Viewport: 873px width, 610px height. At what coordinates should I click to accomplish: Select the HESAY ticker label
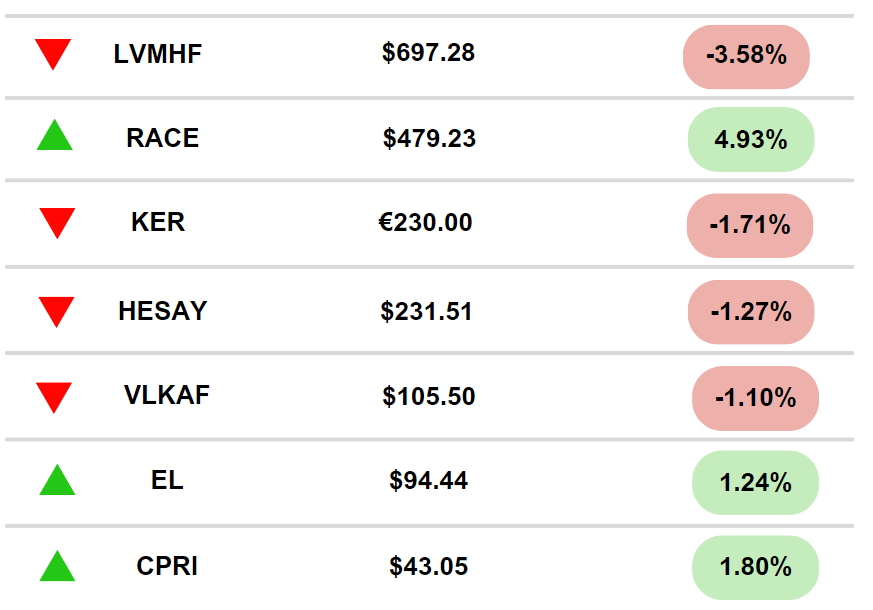tap(163, 310)
